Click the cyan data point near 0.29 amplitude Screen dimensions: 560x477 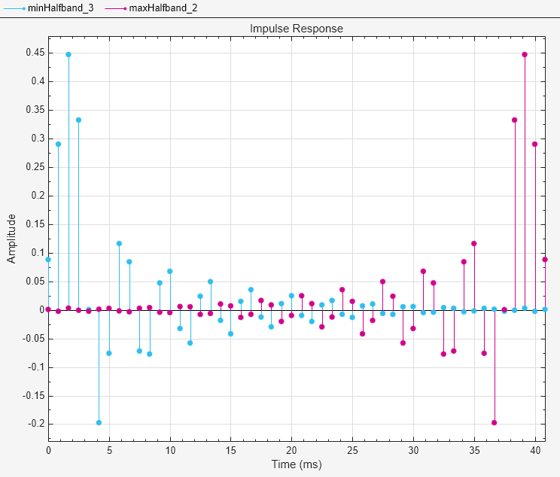(x=58, y=144)
